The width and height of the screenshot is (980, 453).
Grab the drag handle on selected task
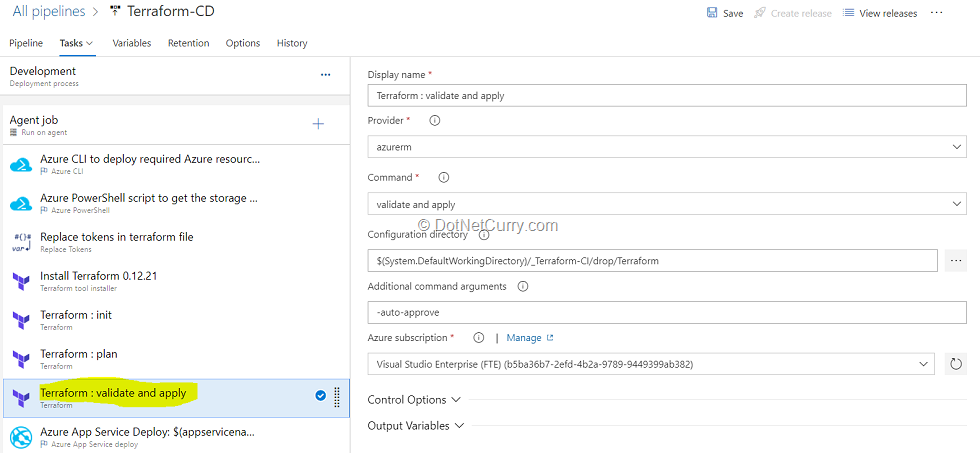[337, 397]
